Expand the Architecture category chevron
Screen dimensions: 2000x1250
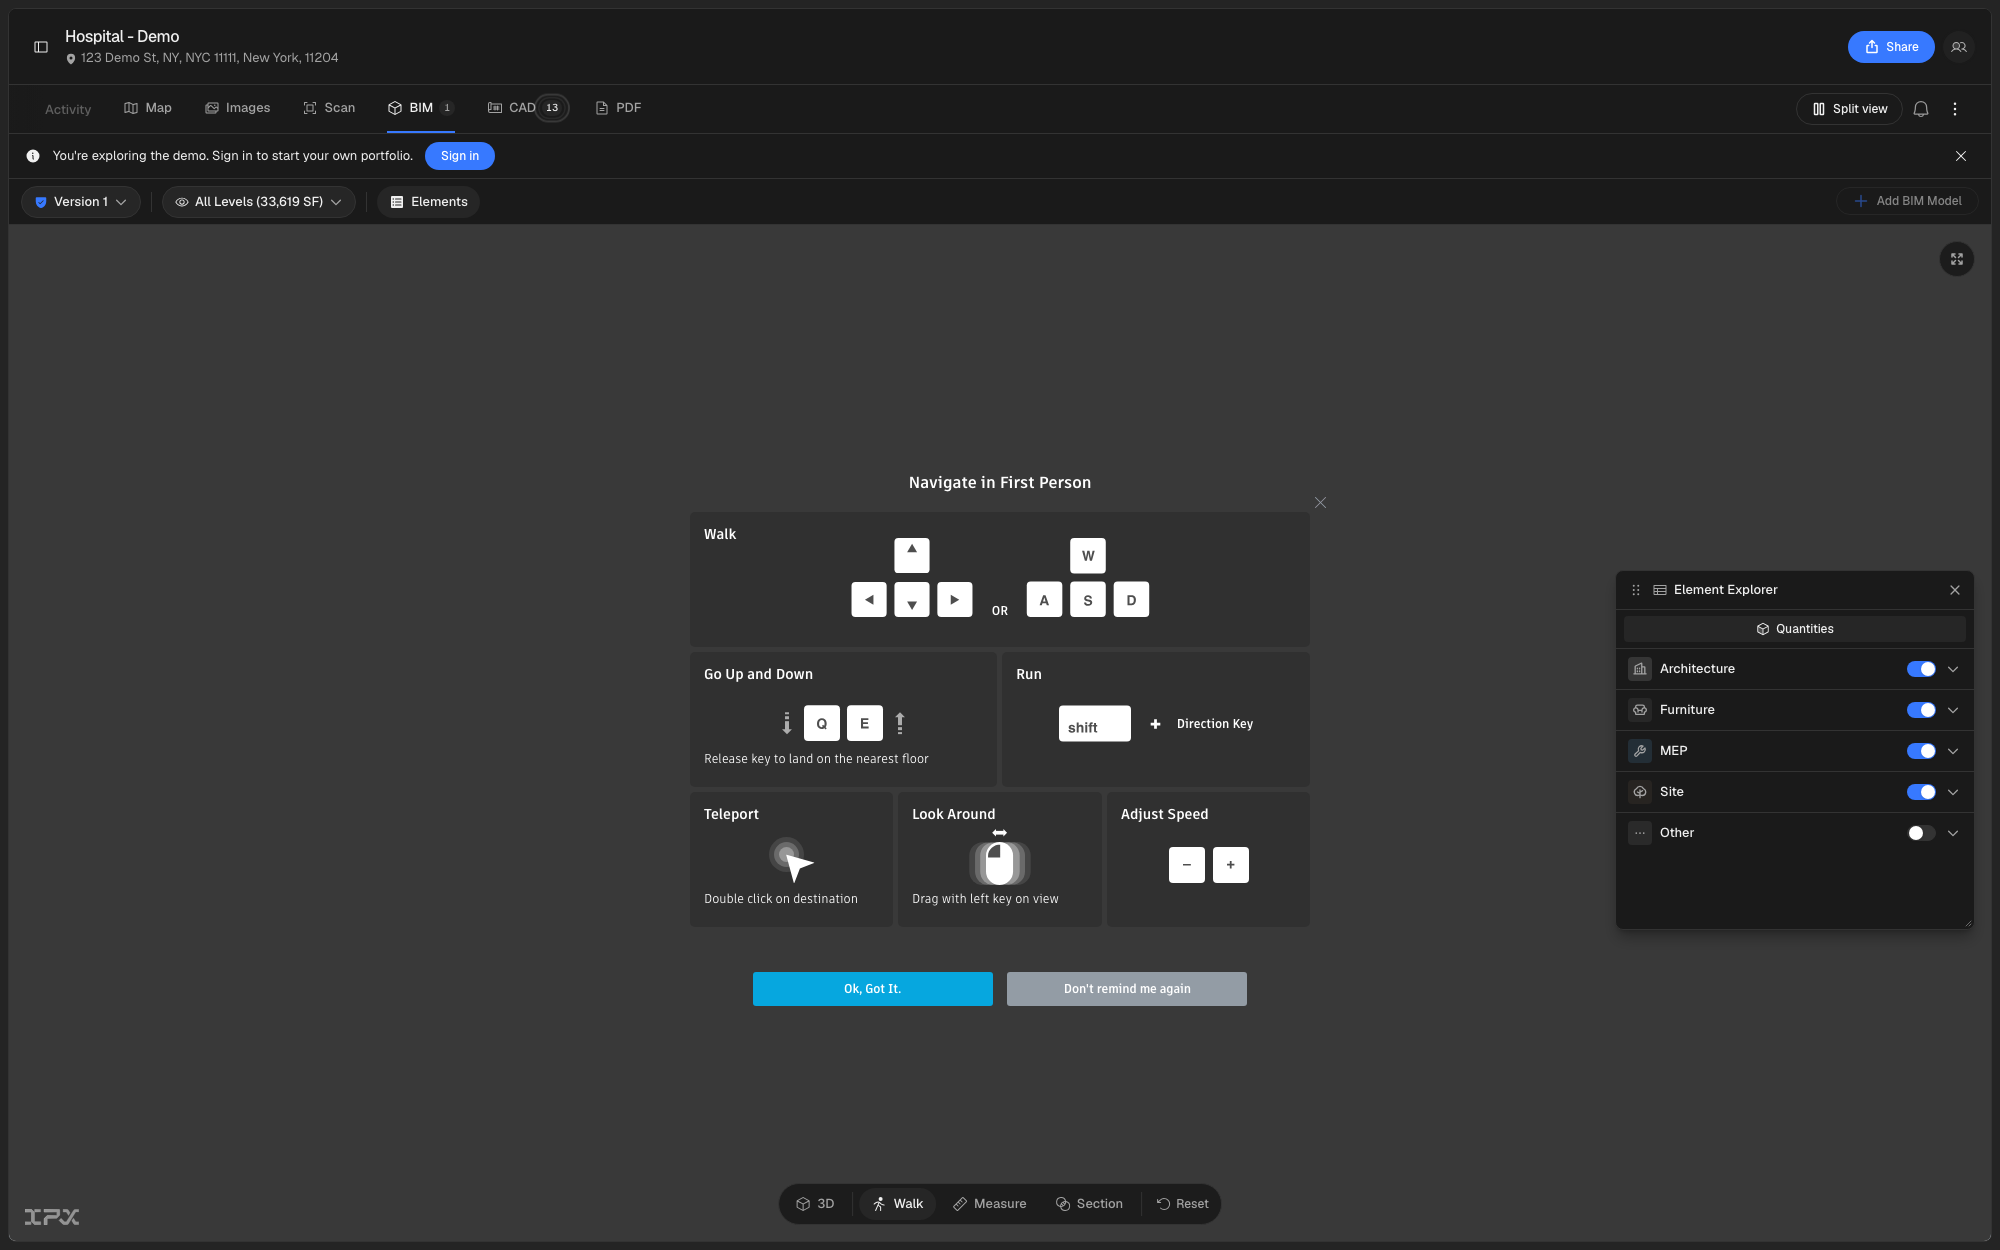coord(1952,669)
